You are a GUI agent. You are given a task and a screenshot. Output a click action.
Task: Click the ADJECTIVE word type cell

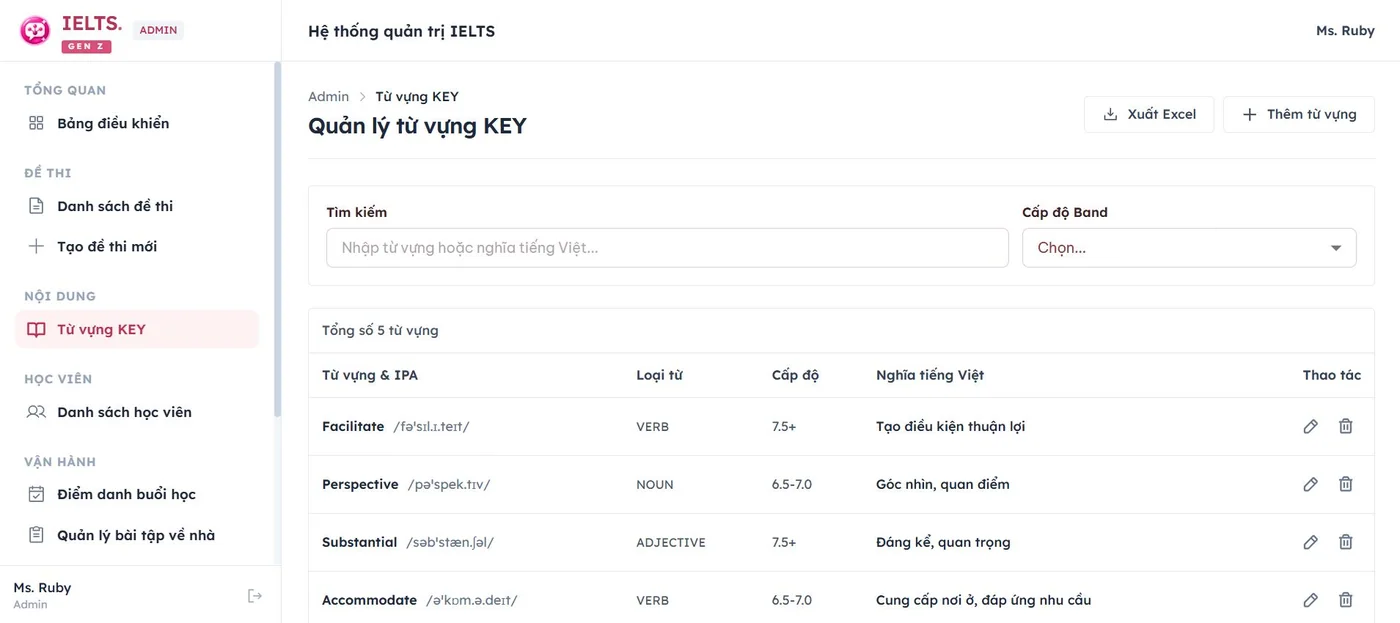coord(671,542)
